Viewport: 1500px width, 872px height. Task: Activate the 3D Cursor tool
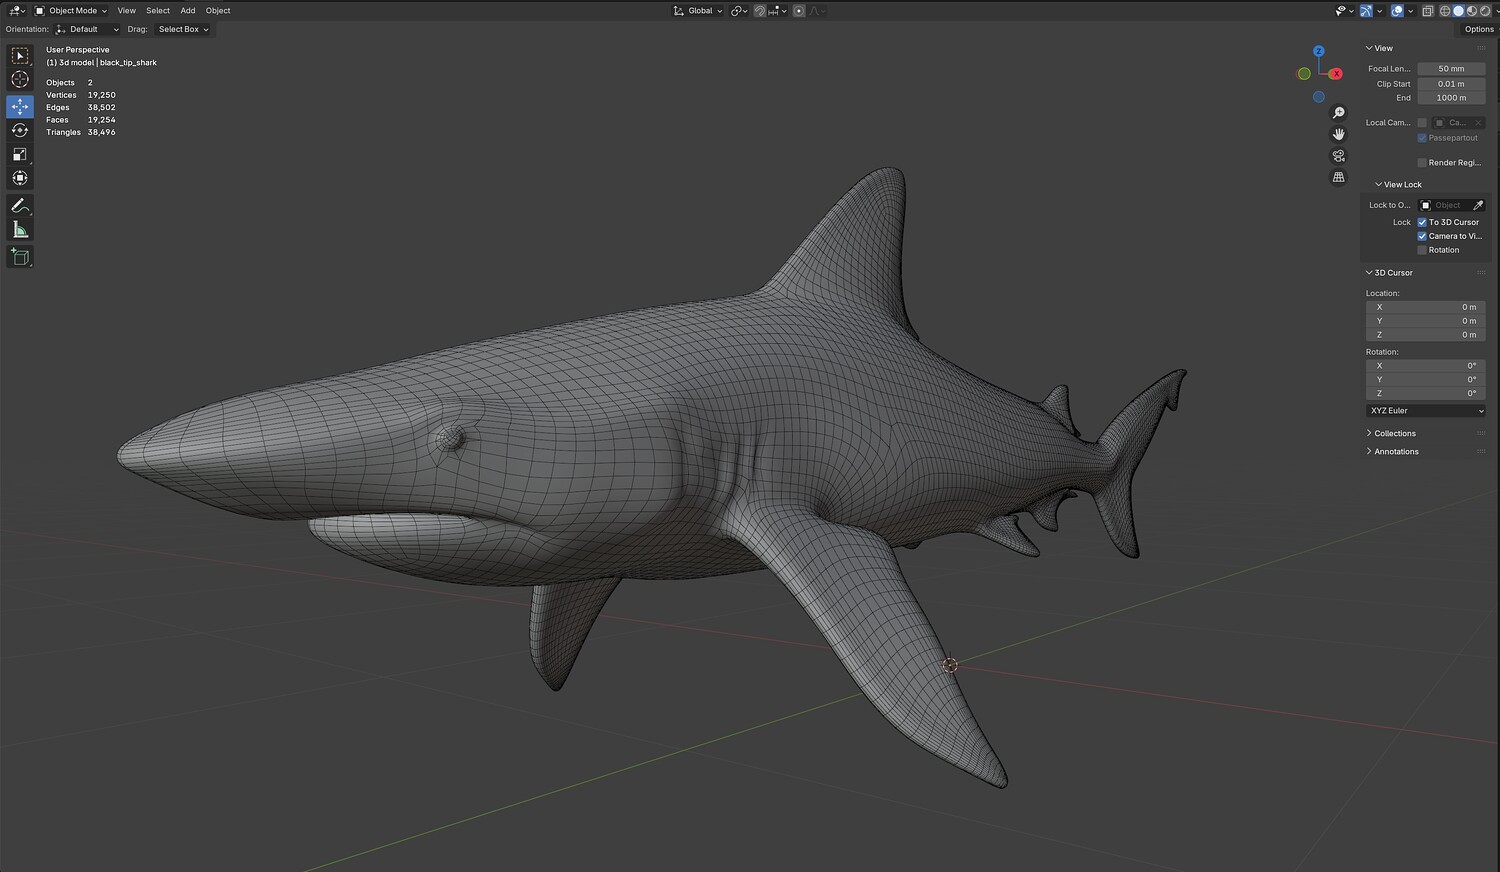[20, 80]
